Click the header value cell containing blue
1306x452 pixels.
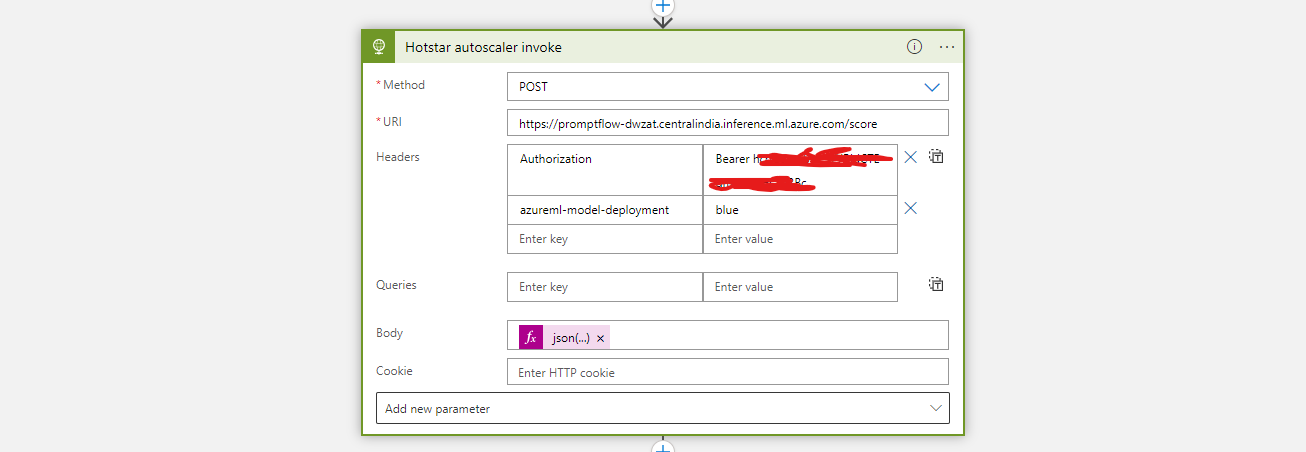click(800, 210)
